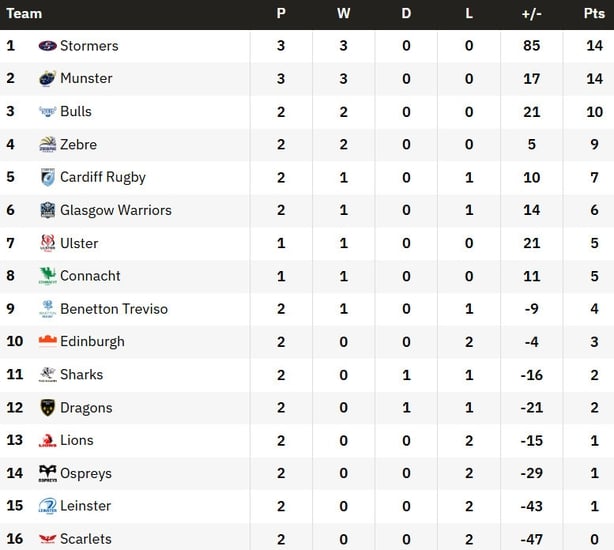Select the Sharks team name

click(81, 374)
